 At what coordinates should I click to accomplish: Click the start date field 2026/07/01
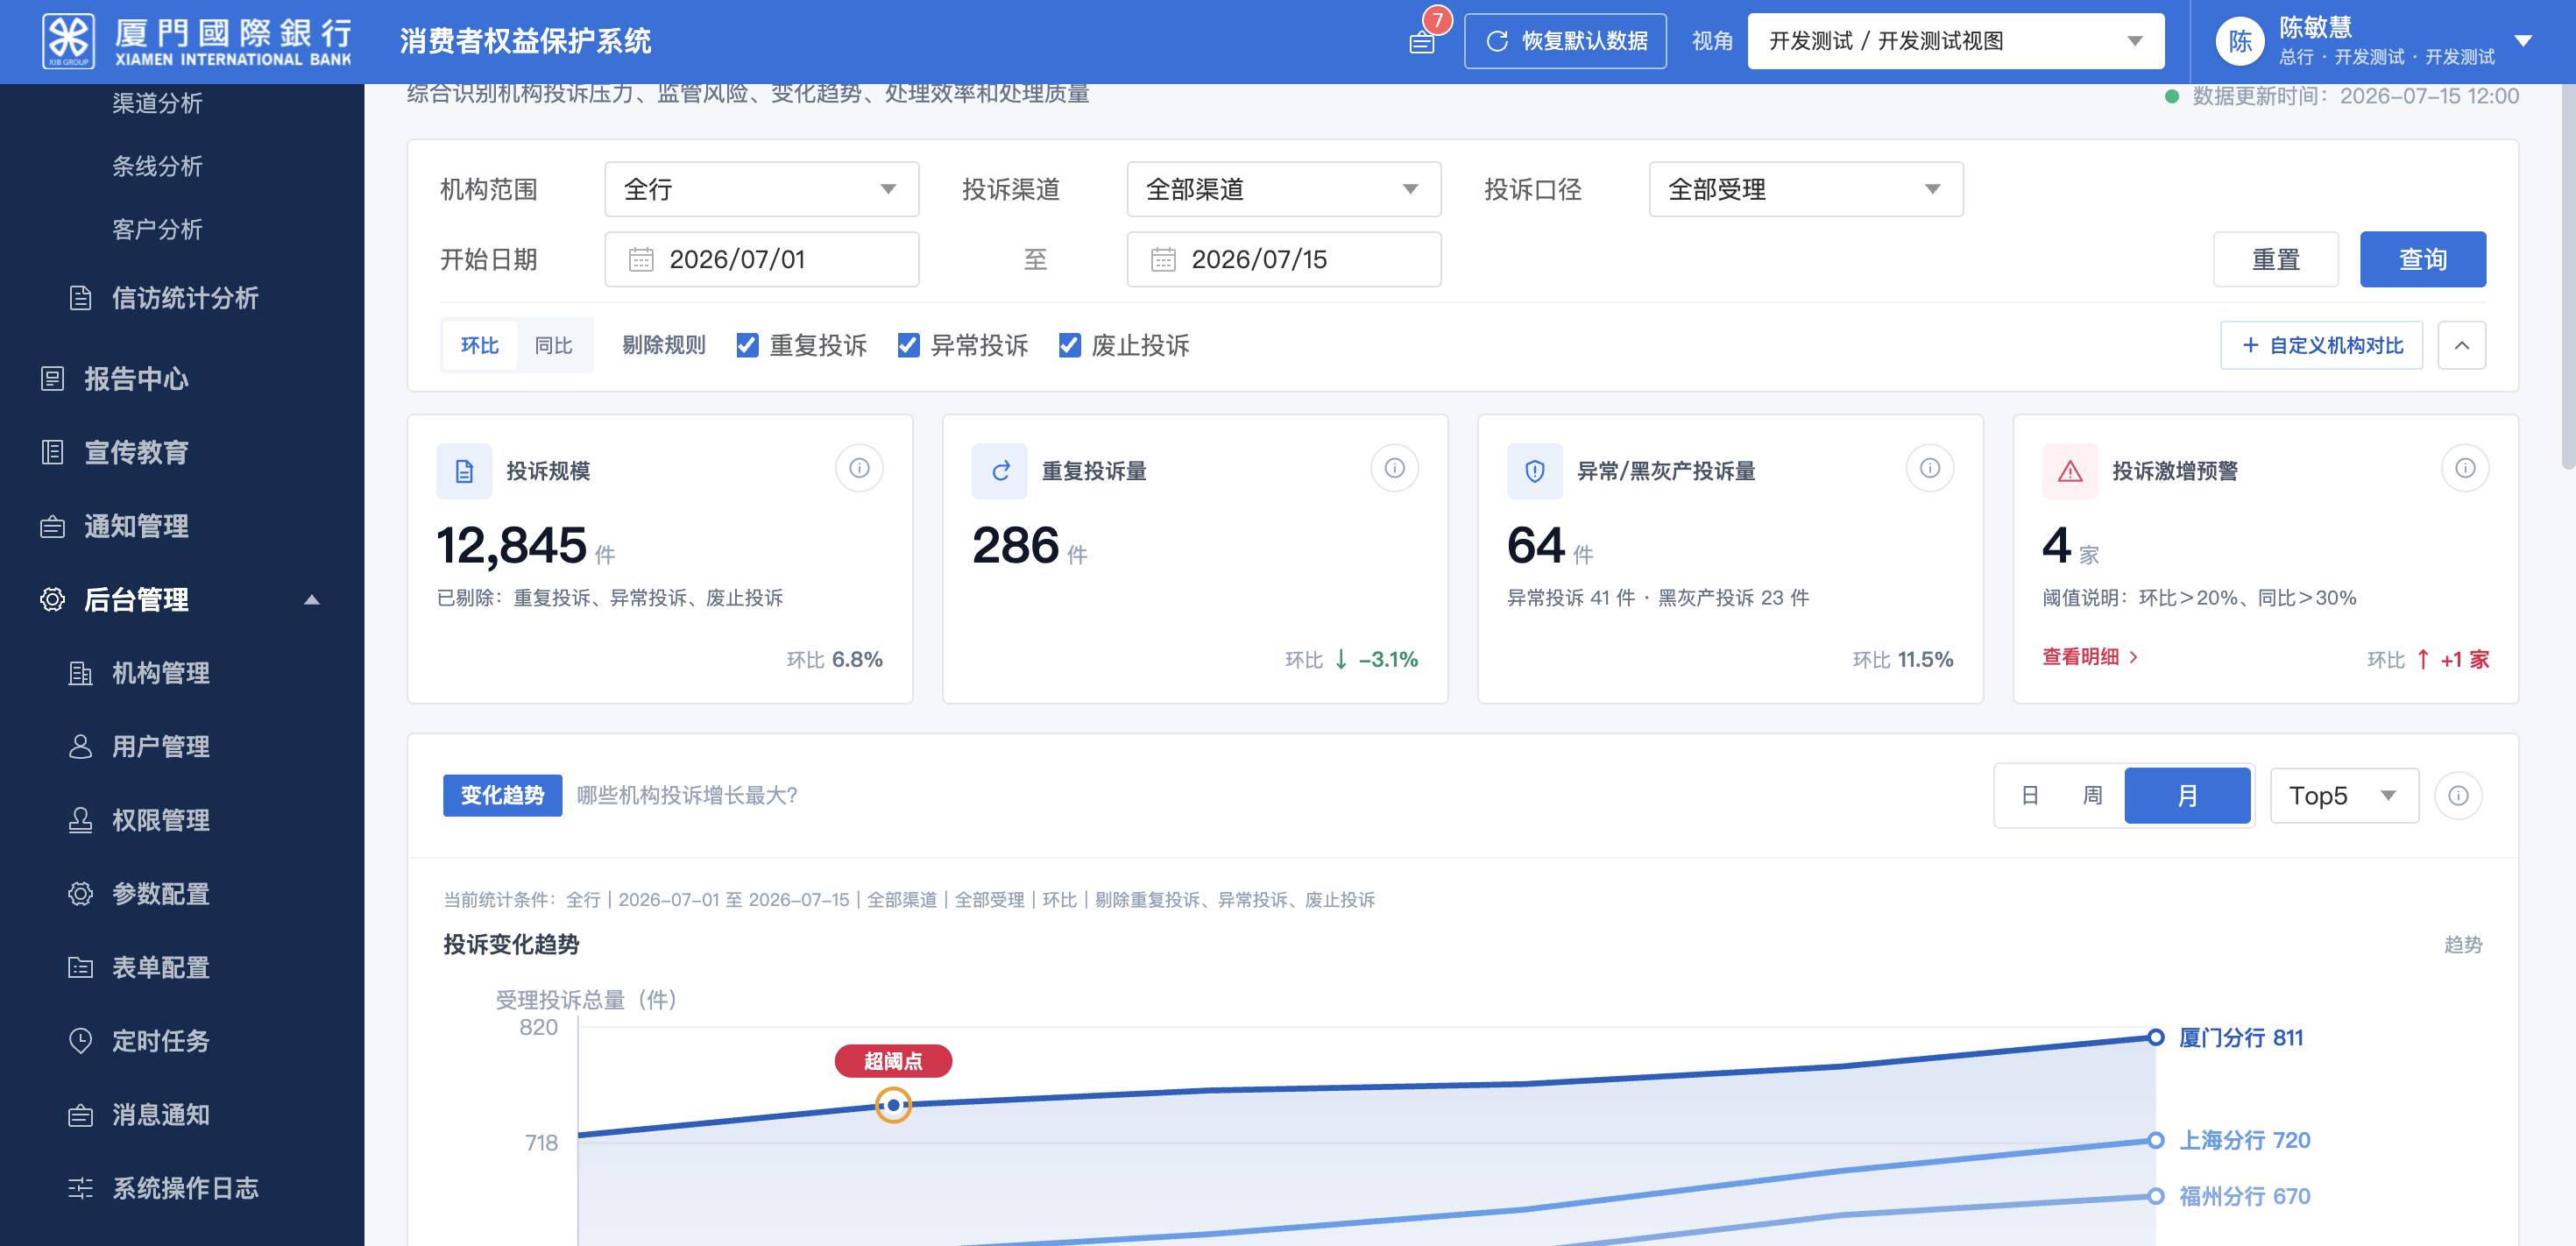762,260
